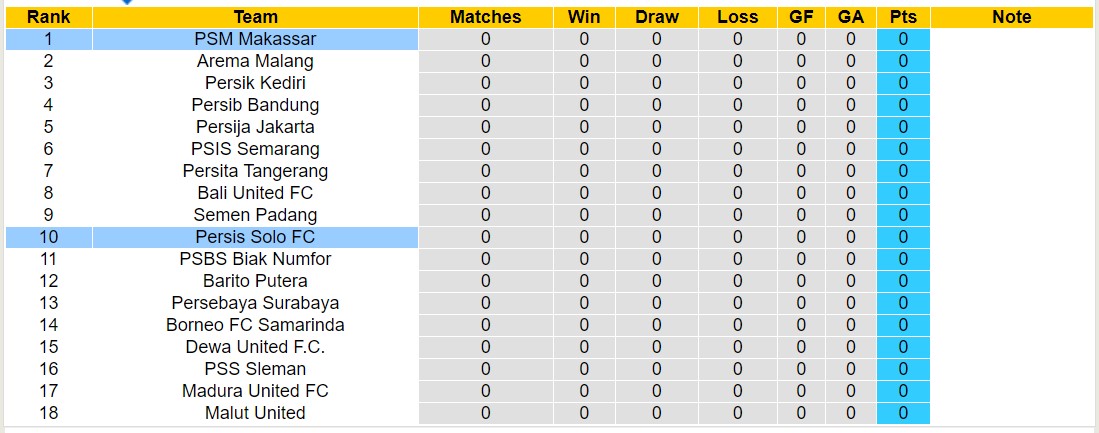Image resolution: width=1099 pixels, height=433 pixels.
Task: Select the Bali United FC team
Action: [x=255, y=193]
